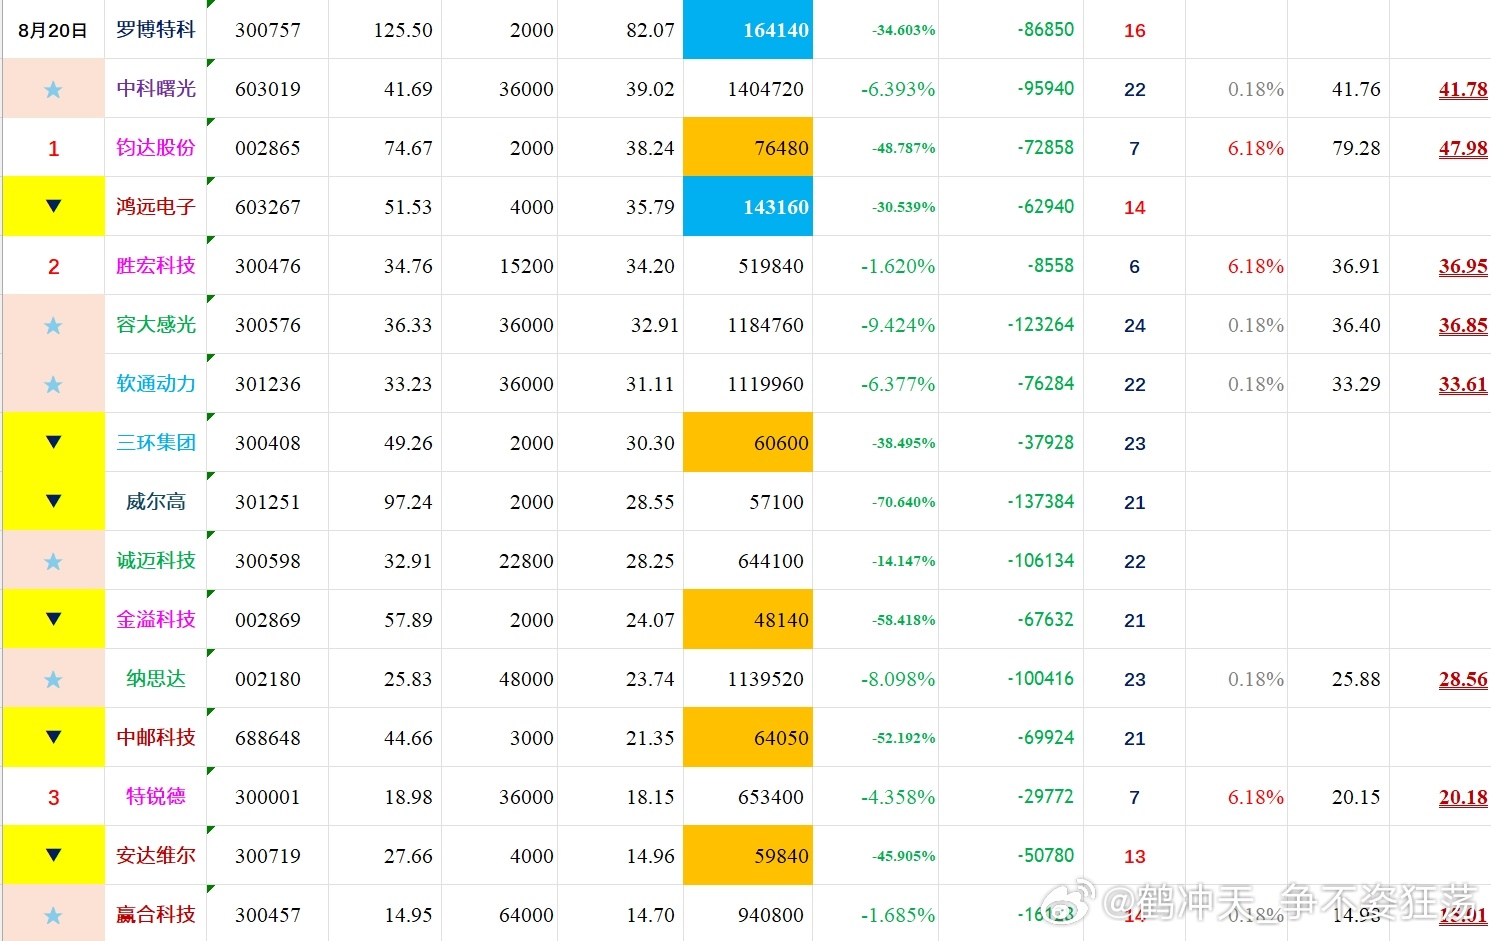Select stock name 中科曙光
Screen dimensions: 1491x941
click(156, 89)
